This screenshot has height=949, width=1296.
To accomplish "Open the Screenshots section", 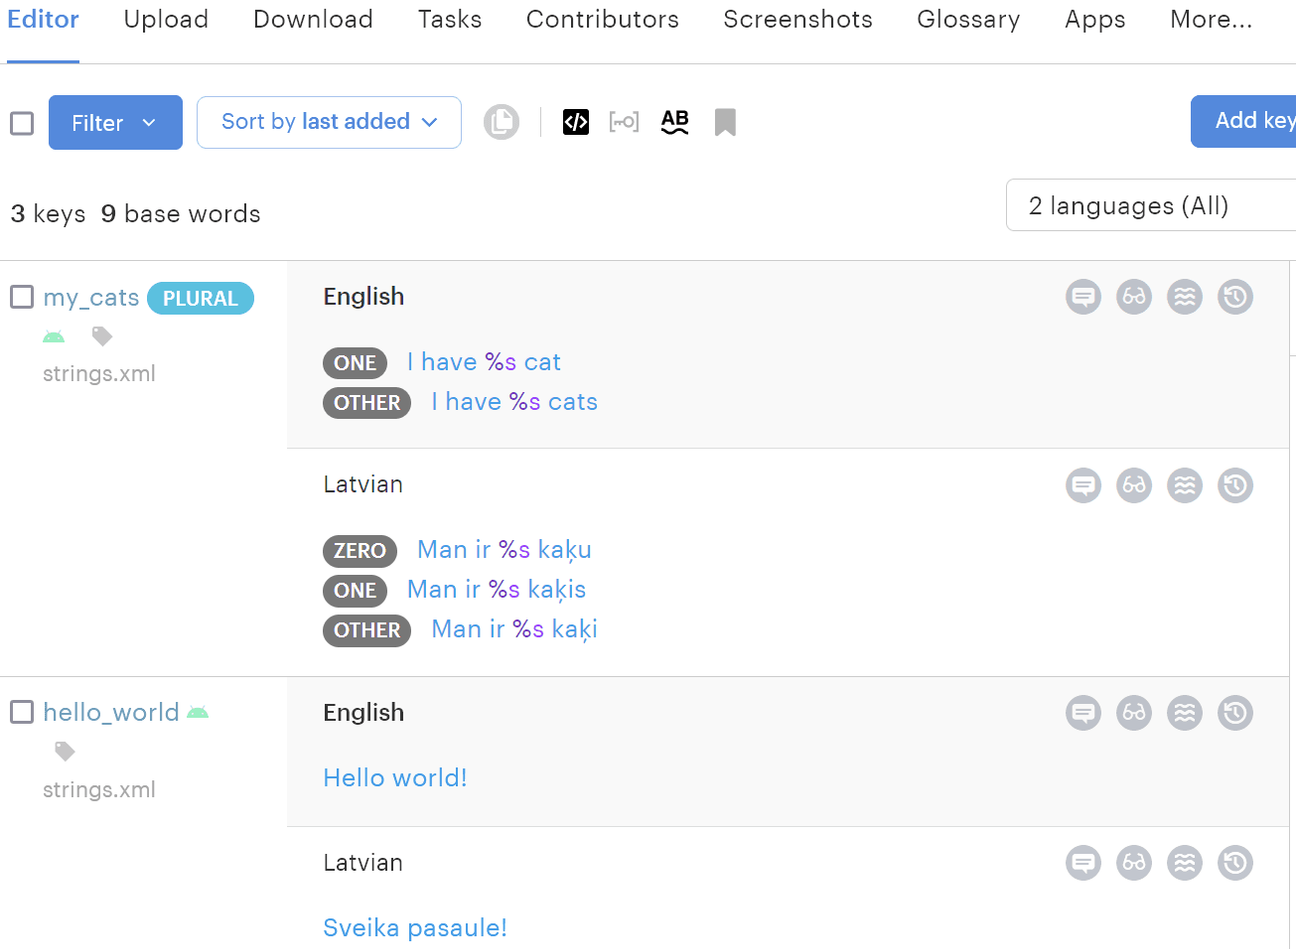I will pos(797,19).
